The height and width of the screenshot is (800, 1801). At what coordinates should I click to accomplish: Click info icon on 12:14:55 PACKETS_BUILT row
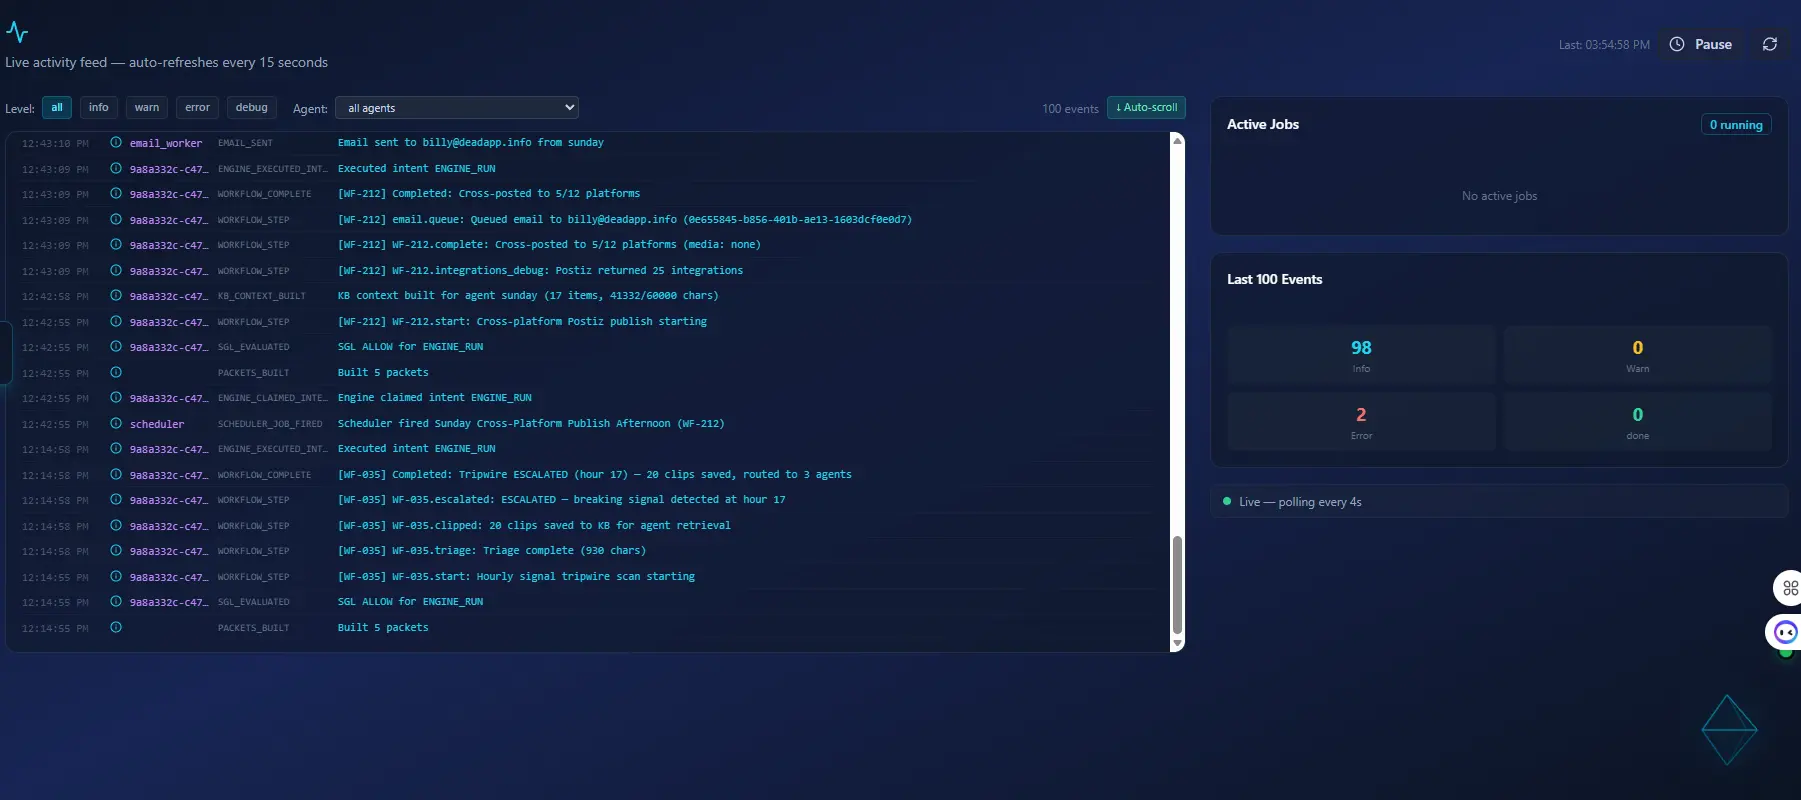click(116, 627)
